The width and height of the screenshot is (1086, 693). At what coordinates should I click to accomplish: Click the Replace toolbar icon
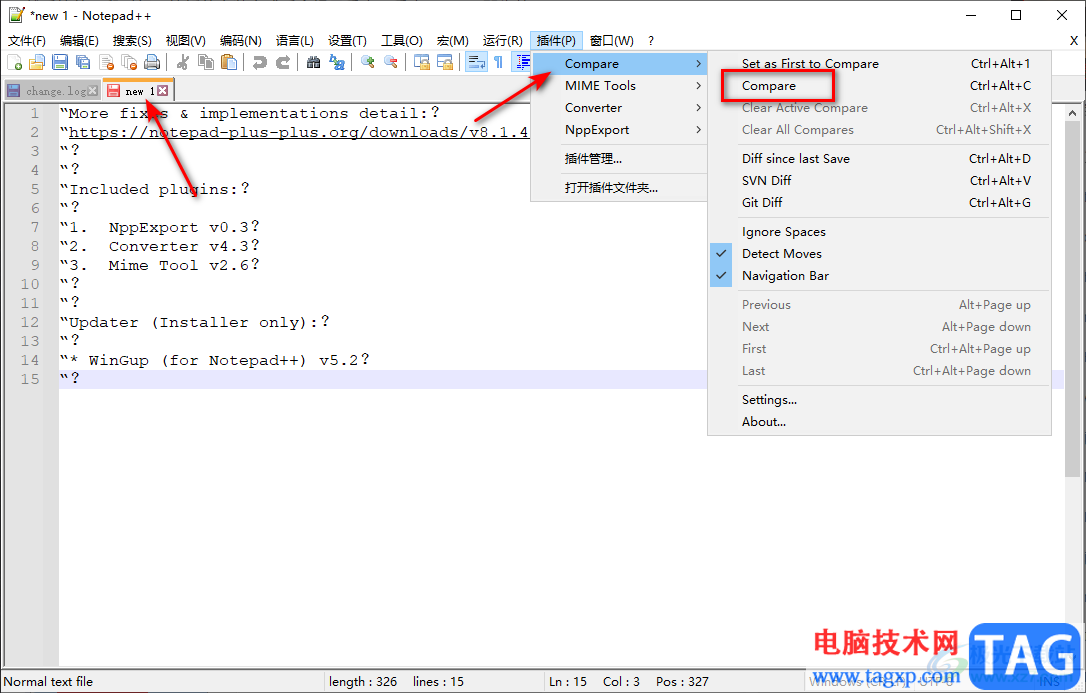(x=337, y=63)
